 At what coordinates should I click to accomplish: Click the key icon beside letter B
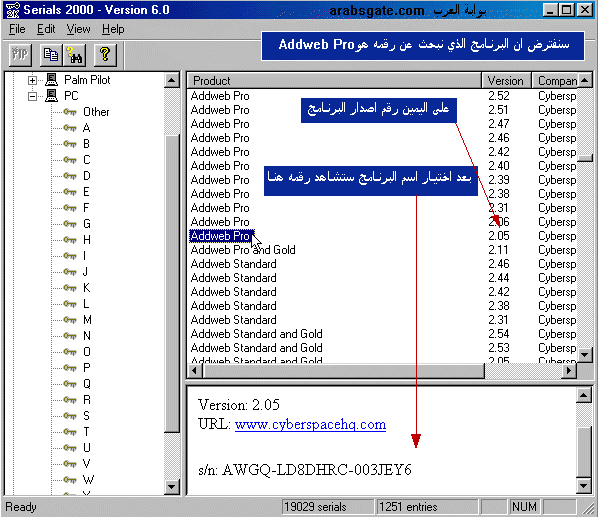click(x=70, y=144)
